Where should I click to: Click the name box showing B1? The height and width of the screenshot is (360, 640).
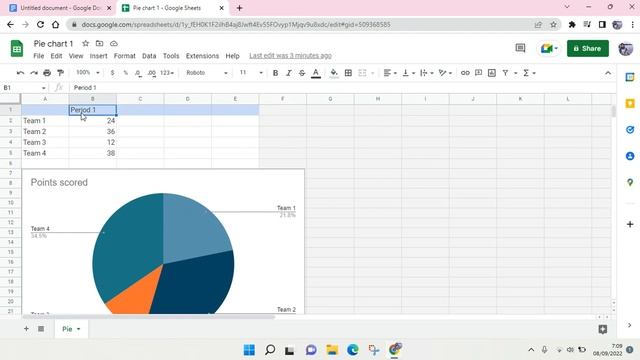click(24, 88)
